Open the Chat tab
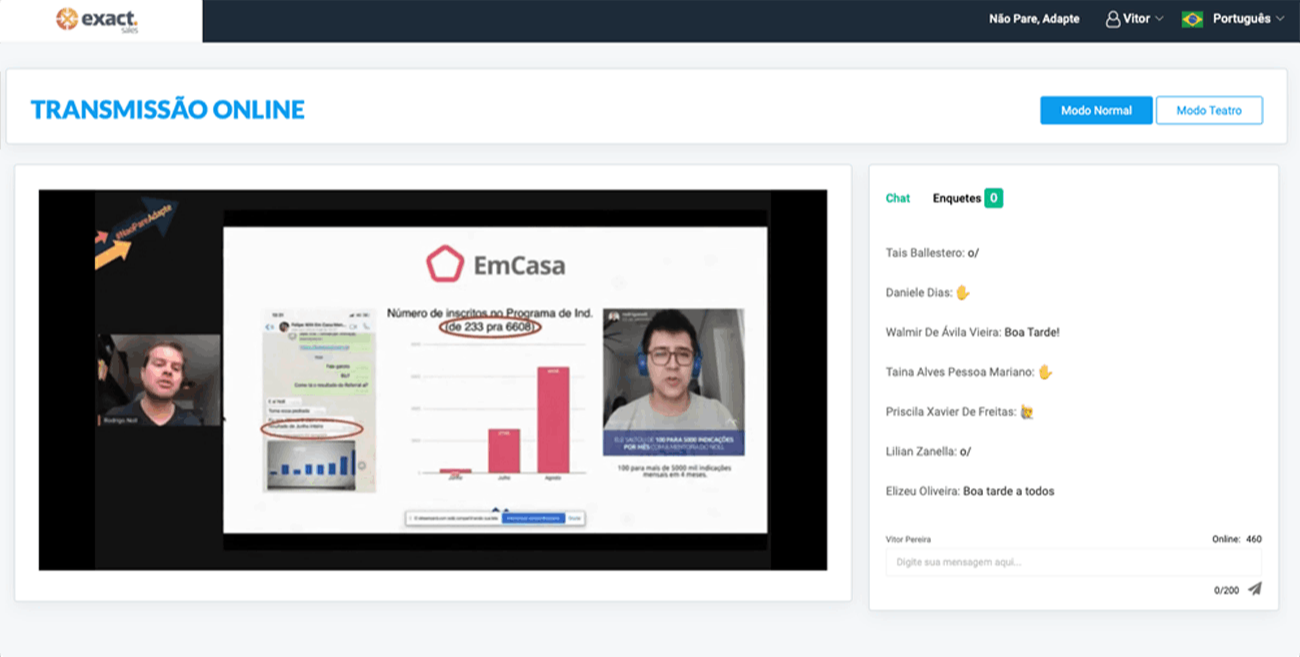This screenshot has width=1300, height=657. (897, 198)
